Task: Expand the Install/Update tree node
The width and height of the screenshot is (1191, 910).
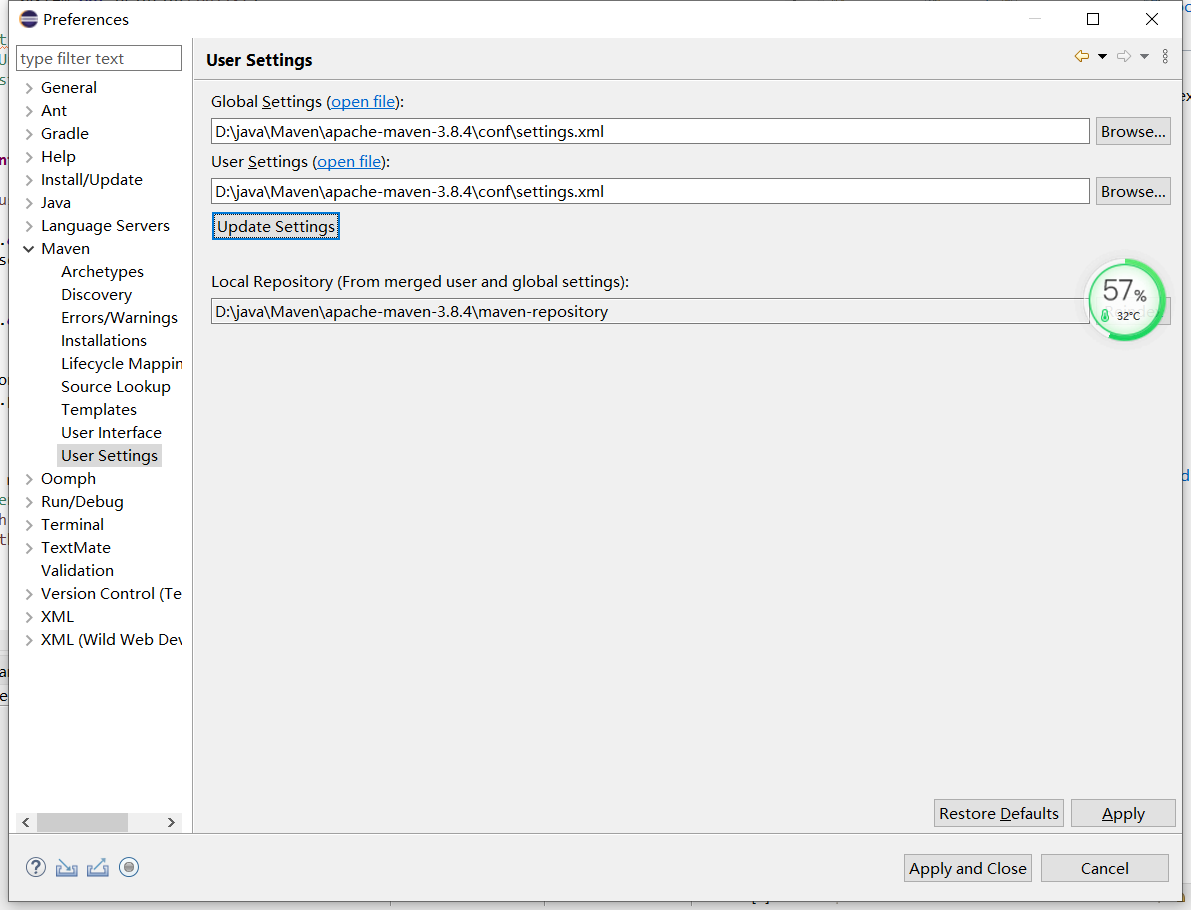Action: pyautogui.click(x=29, y=180)
